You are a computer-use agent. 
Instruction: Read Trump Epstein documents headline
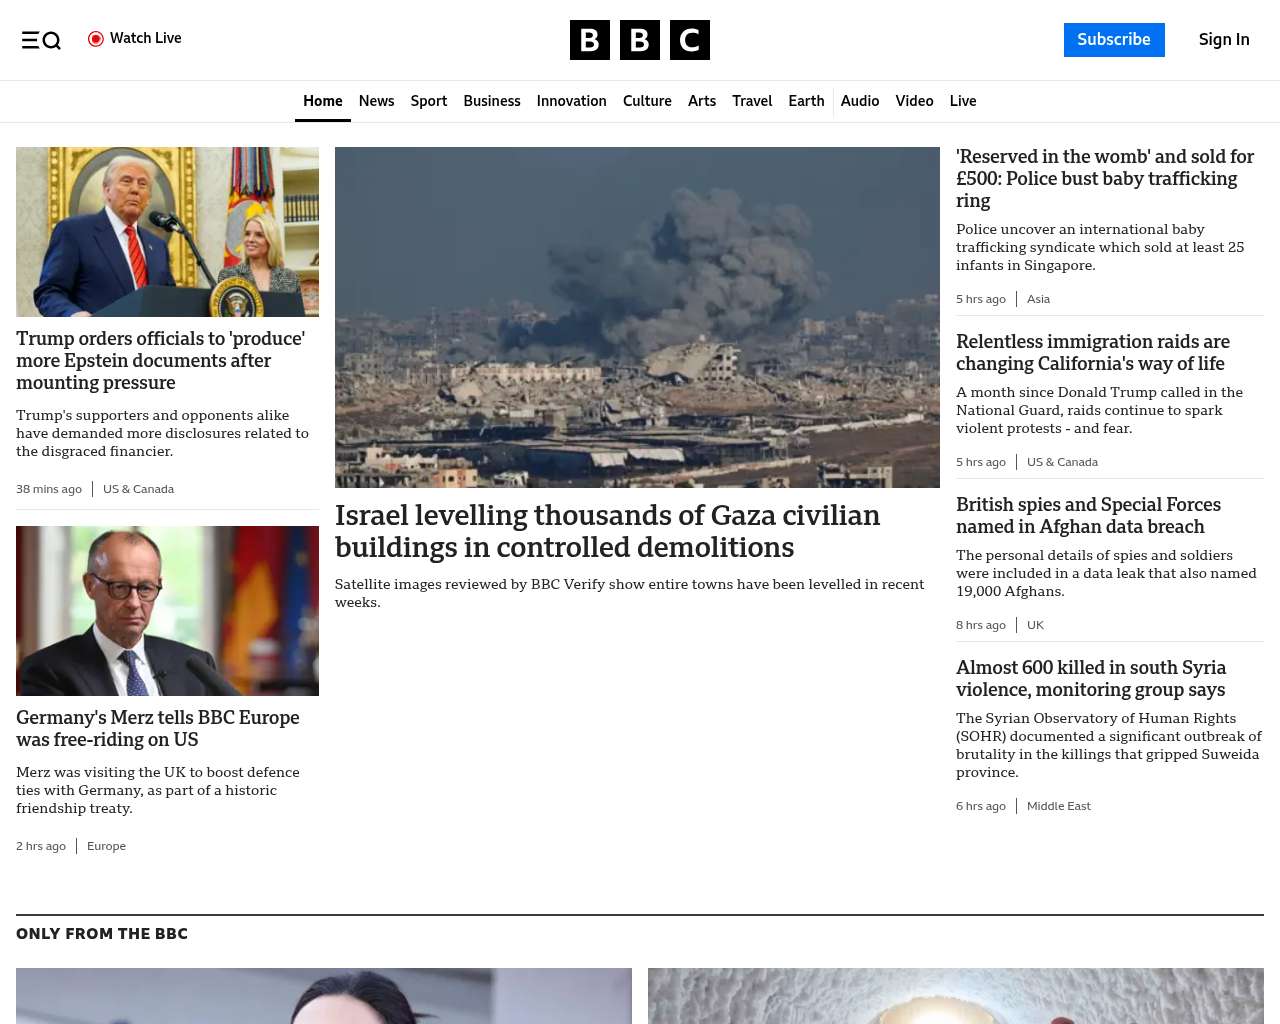pos(160,361)
